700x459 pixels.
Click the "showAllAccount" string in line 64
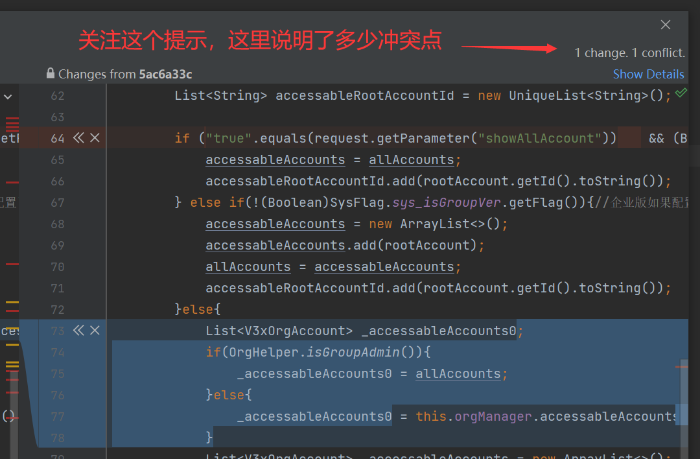click(x=547, y=138)
